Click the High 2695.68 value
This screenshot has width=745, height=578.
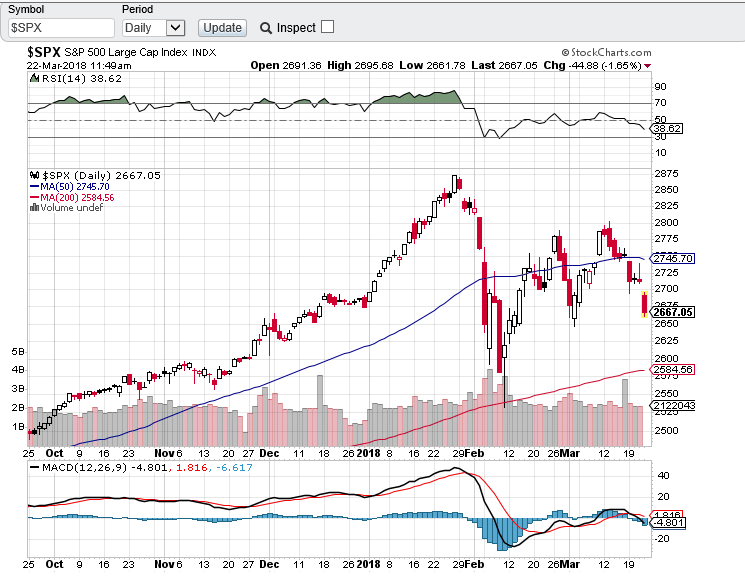point(360,66)
